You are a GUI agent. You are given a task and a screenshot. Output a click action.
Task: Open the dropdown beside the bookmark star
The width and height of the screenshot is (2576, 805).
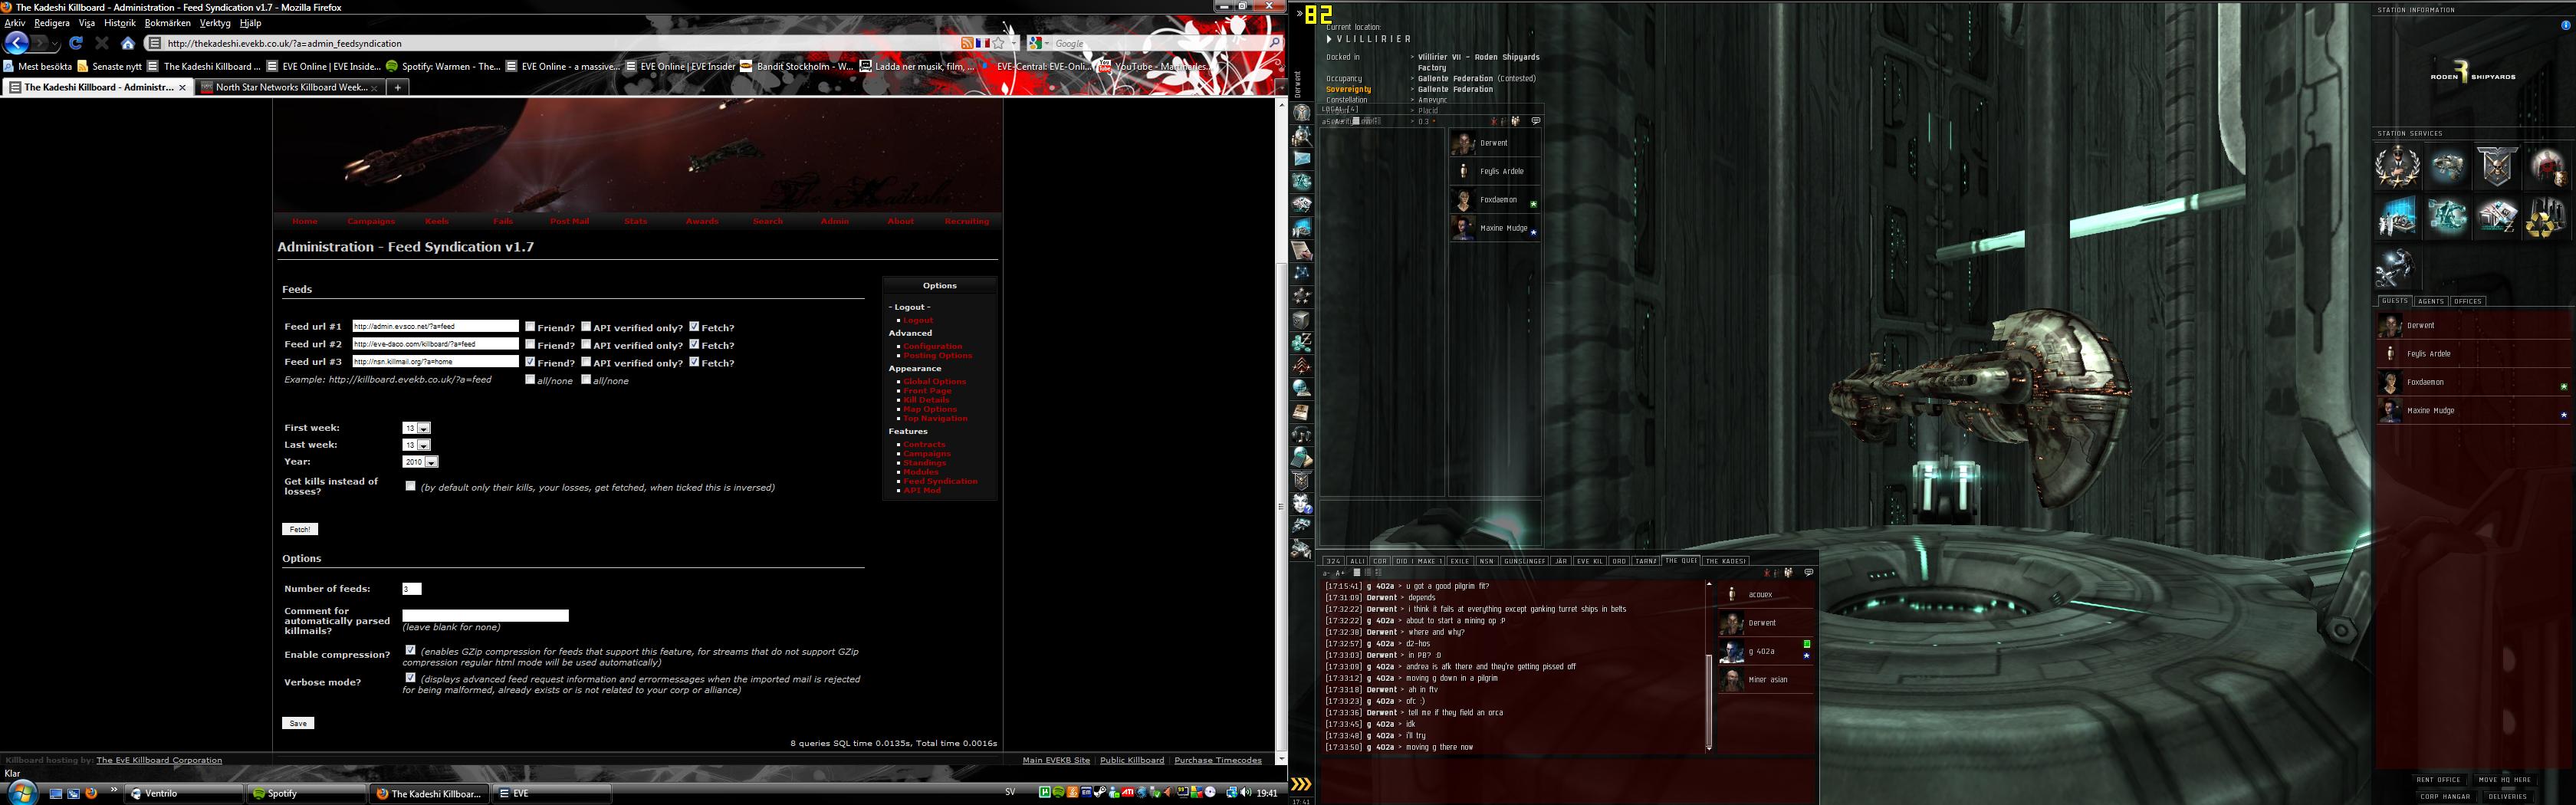pos(1014,43)
